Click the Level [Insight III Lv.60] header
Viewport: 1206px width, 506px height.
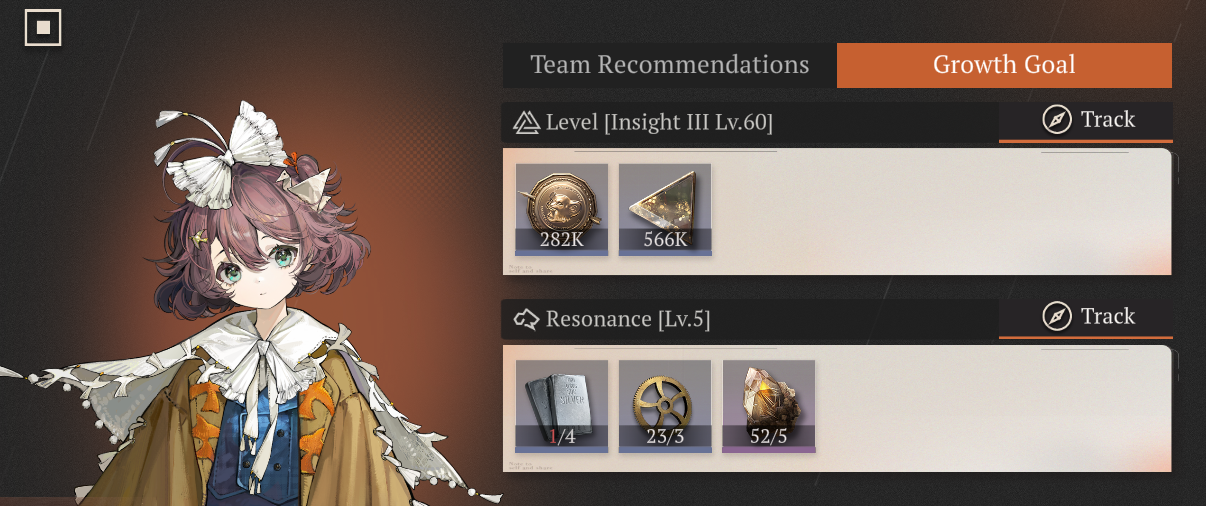659,123
